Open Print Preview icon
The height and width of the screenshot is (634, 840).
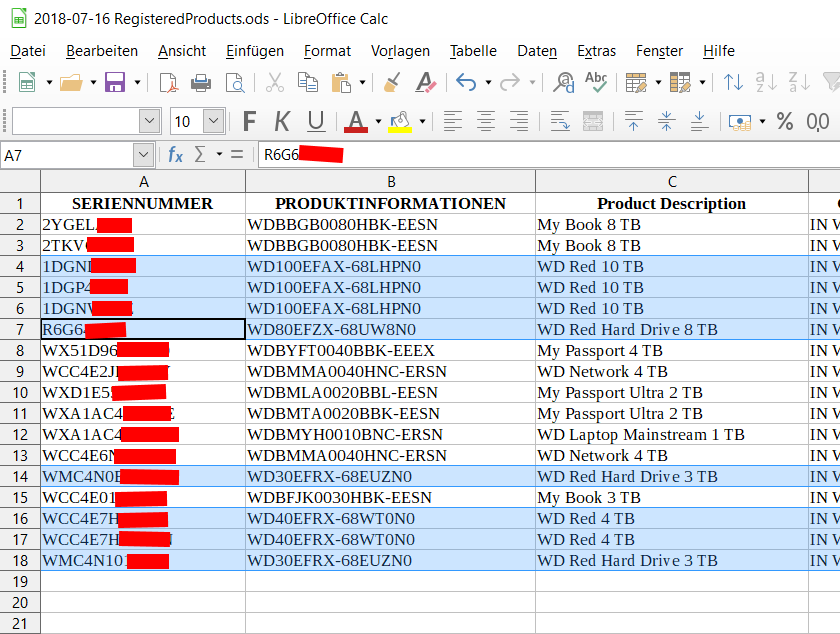[235, 83]
